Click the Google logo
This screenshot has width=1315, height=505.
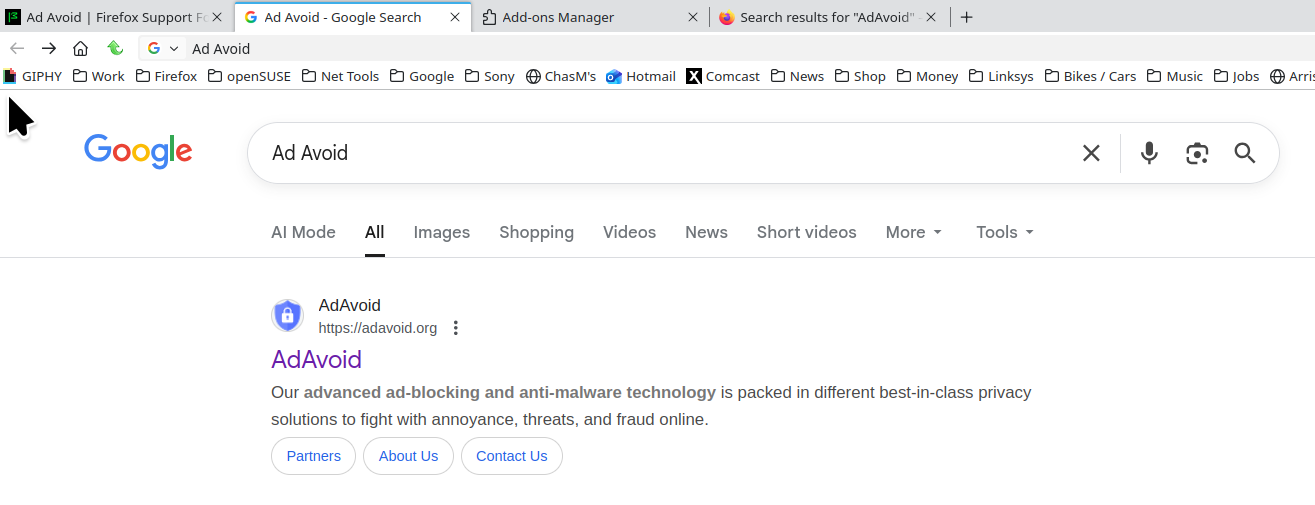tap(138, 151)
